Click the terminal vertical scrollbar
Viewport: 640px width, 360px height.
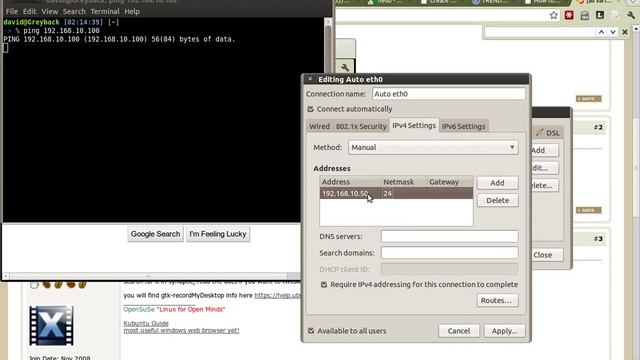pyautogui.click(x=328, y=119)
